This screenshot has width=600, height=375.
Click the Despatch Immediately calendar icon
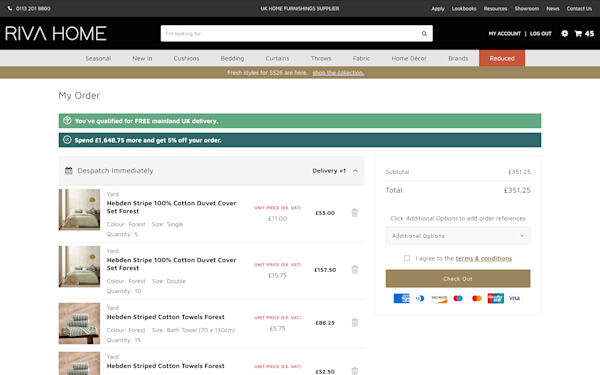[68, 171]
